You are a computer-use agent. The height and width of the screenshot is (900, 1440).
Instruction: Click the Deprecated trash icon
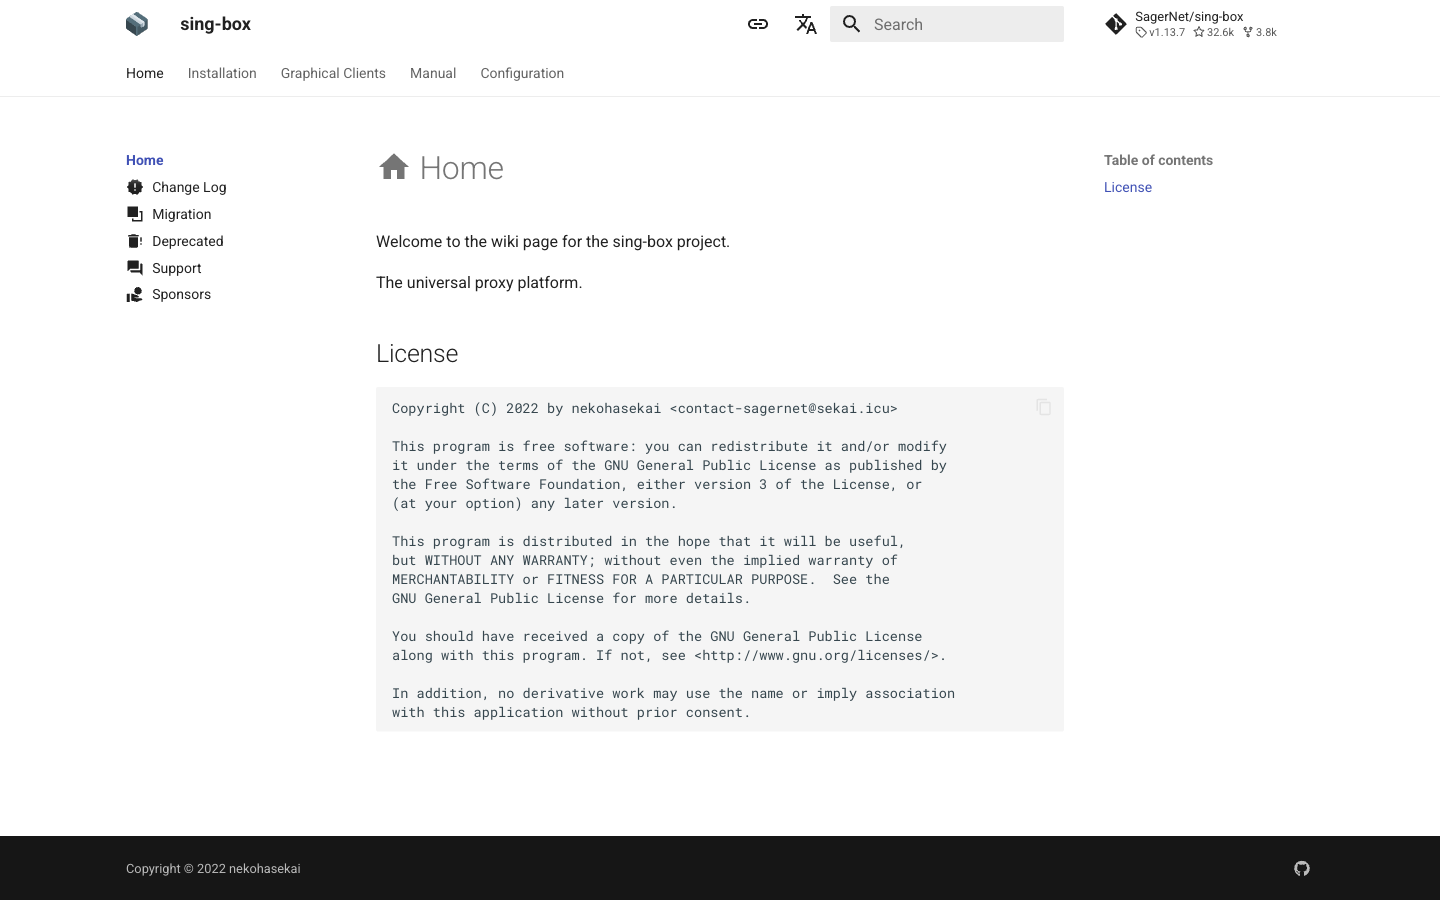[135, 241]
